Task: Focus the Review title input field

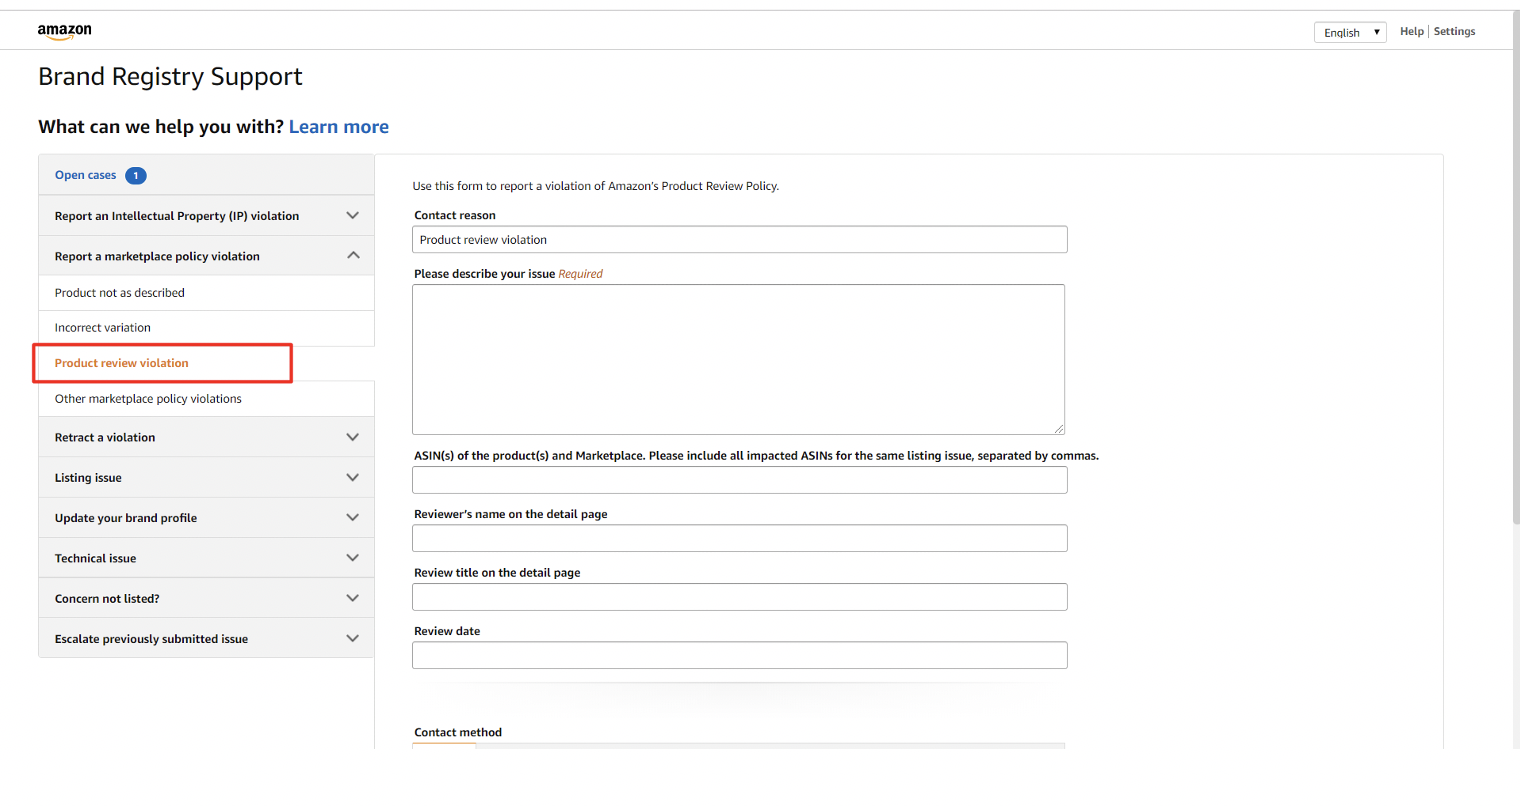Action: pos(740,597)
